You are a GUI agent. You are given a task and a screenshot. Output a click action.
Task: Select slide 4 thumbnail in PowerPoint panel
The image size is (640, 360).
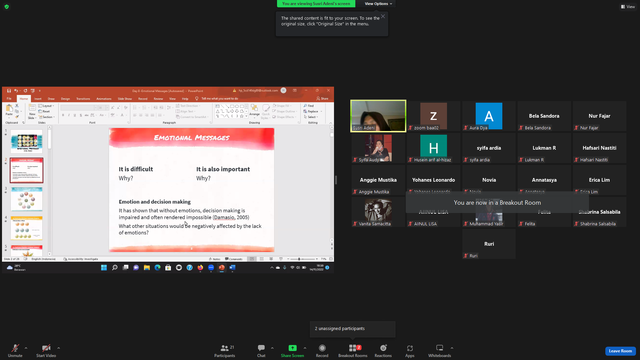[x=27, y=228]
